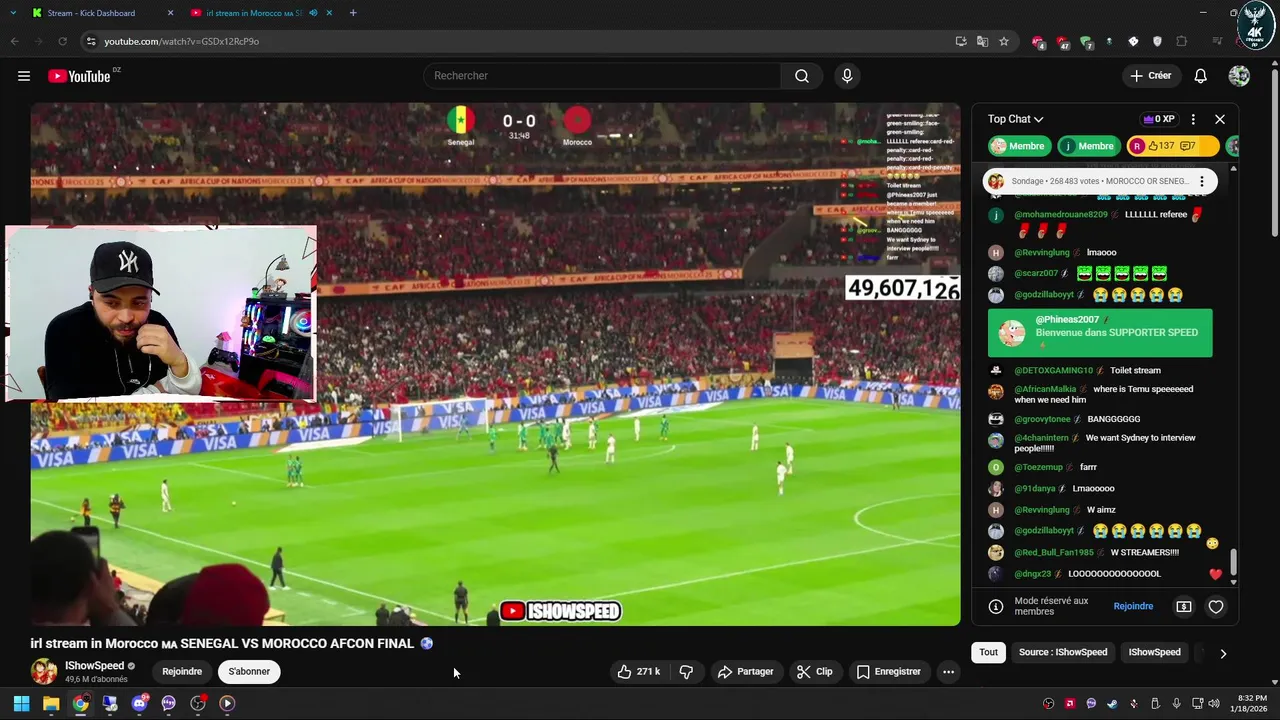Click the video player area
Image resolution: width=1280 pixels, height=720 pixels.
pos(495,364)
